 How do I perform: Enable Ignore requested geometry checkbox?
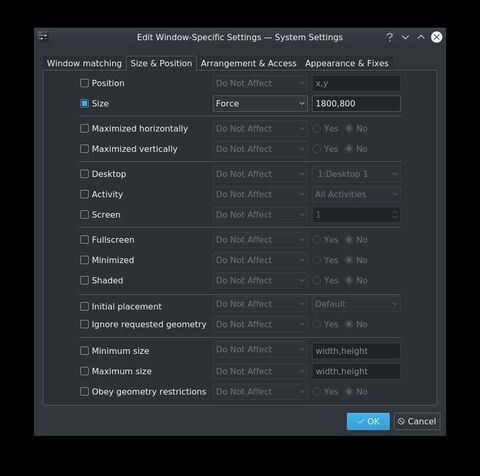[x=84, y=324]
